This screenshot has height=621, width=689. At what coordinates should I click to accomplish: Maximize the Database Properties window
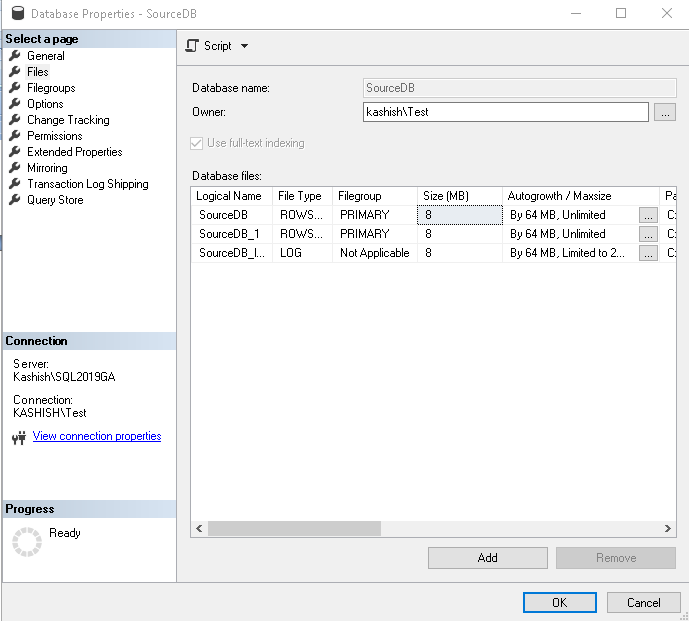point(621,13)
